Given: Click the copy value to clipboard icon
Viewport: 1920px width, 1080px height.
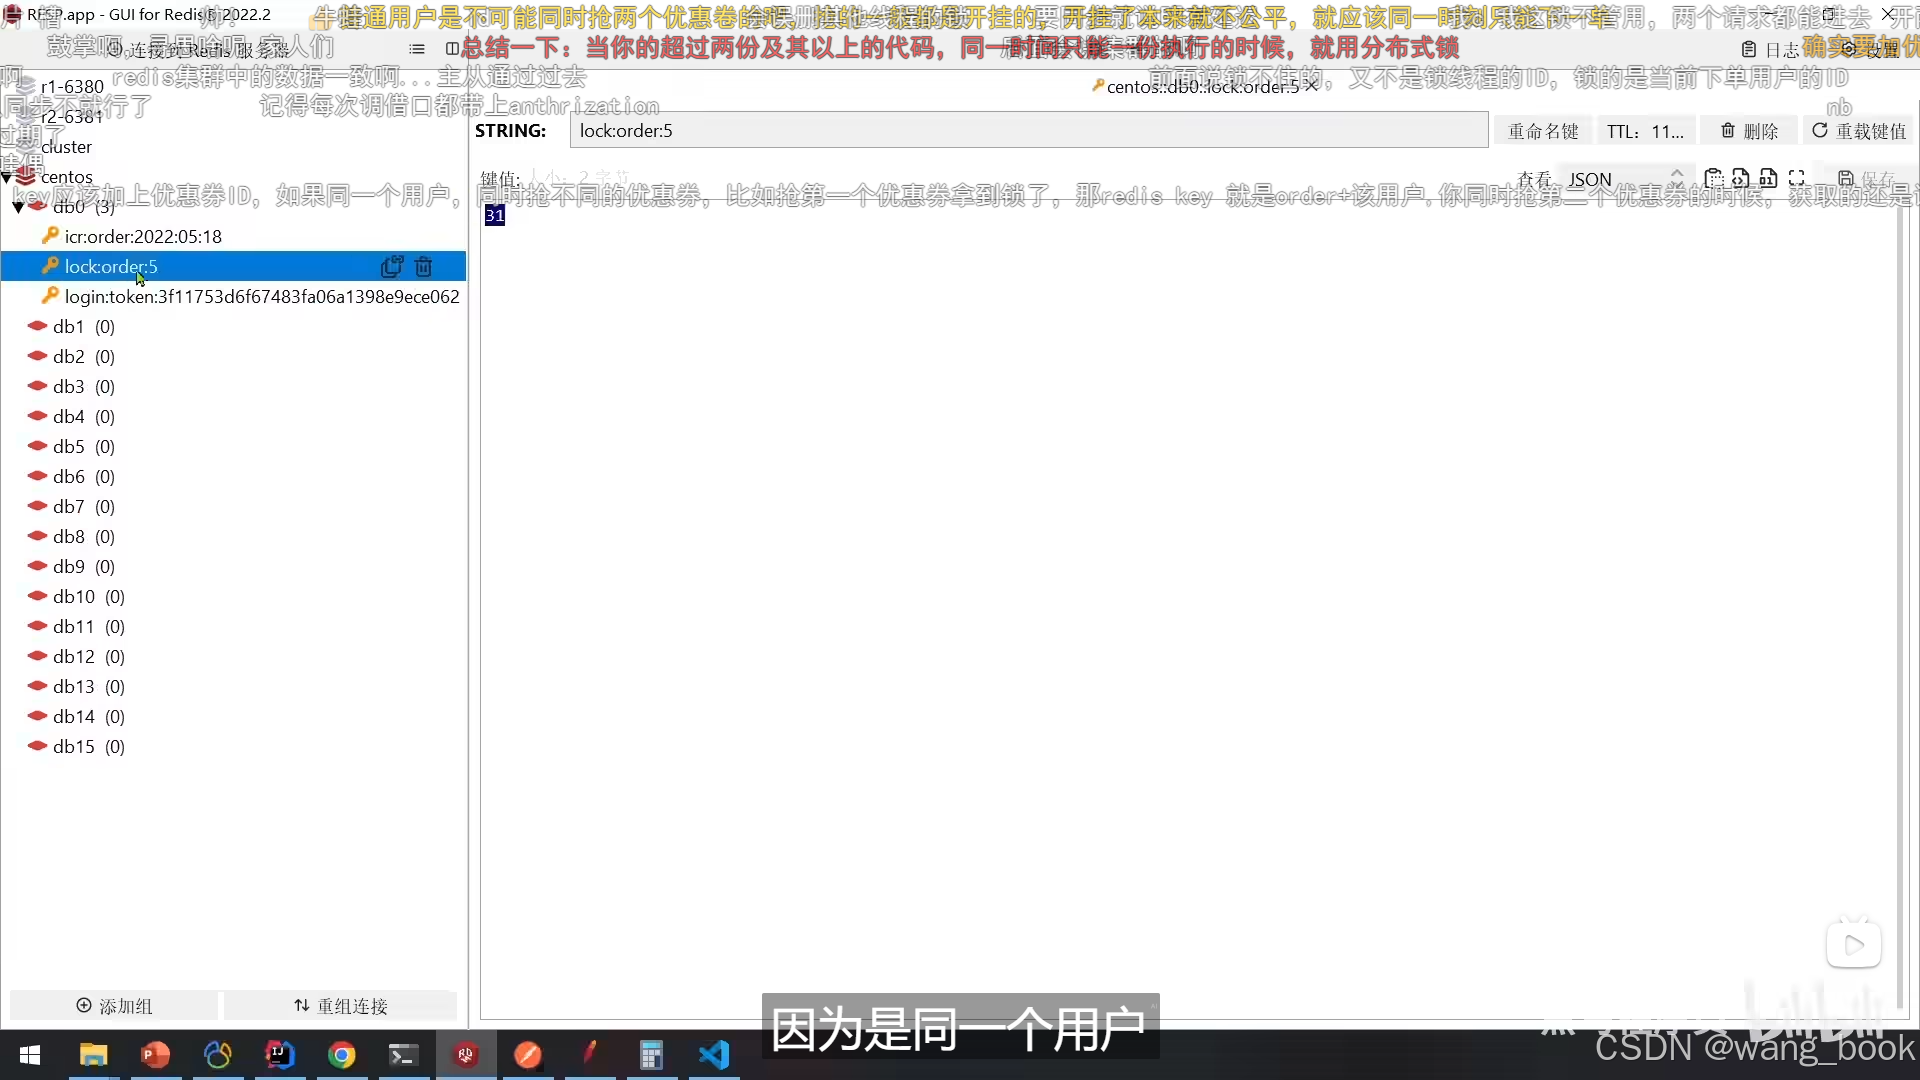Looking at the screenshot, I should pyautogui.click(x=1714, y=179).
